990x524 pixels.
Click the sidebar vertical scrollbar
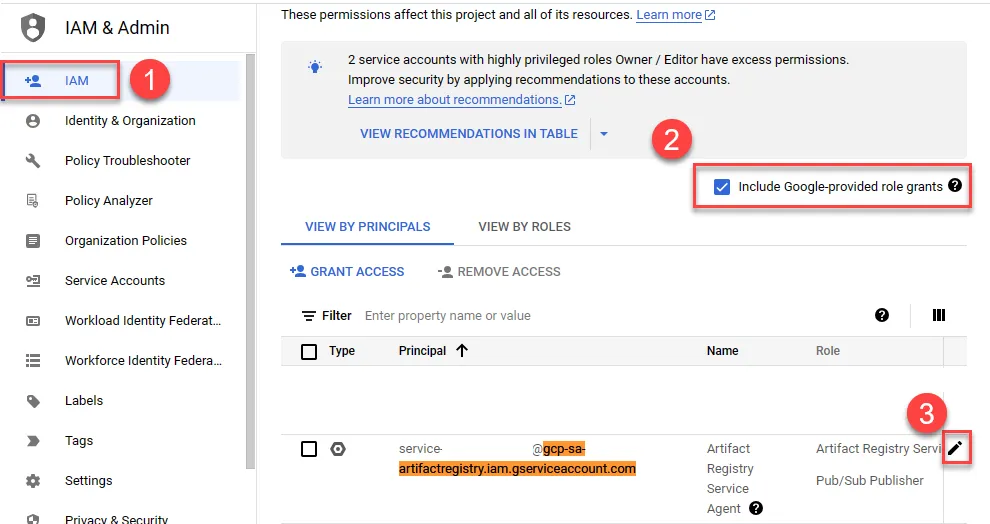coord(251,261)
